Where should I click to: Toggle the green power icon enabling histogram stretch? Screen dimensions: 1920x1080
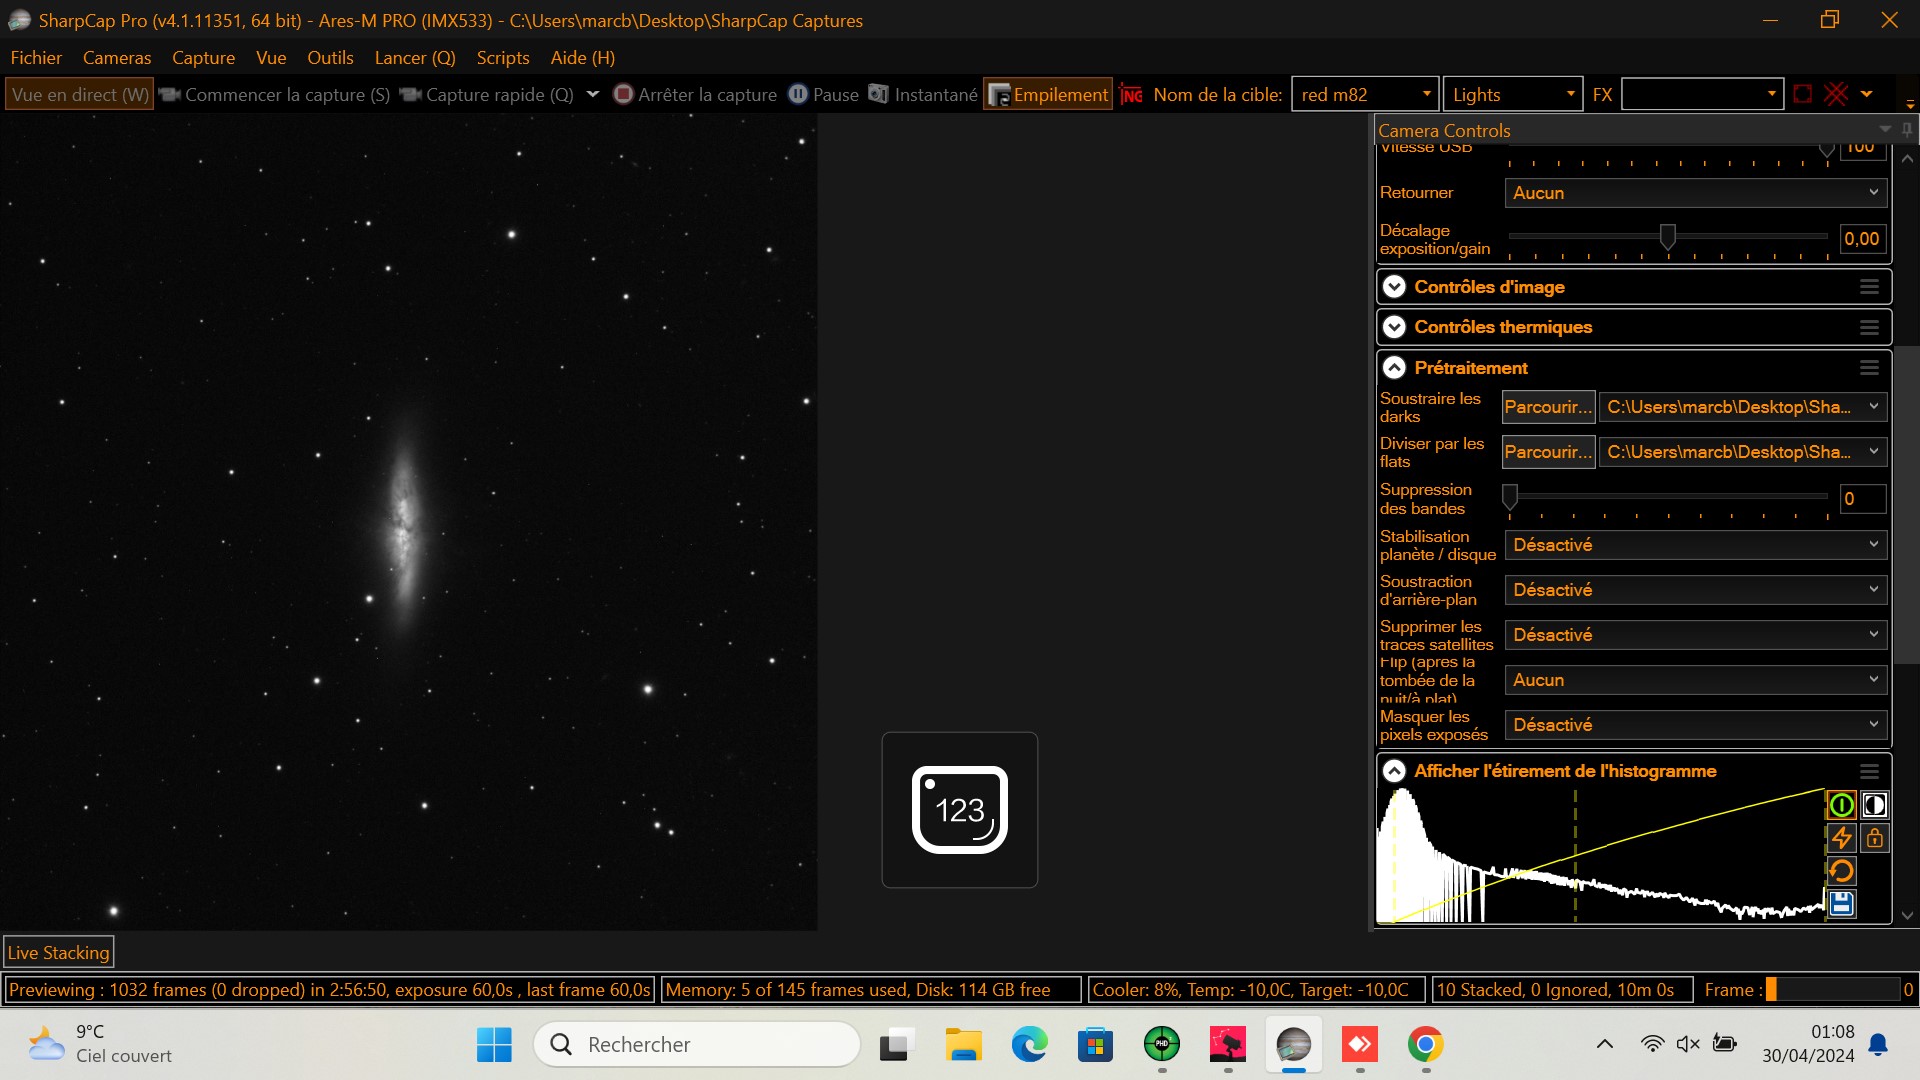coord(1841,805)
